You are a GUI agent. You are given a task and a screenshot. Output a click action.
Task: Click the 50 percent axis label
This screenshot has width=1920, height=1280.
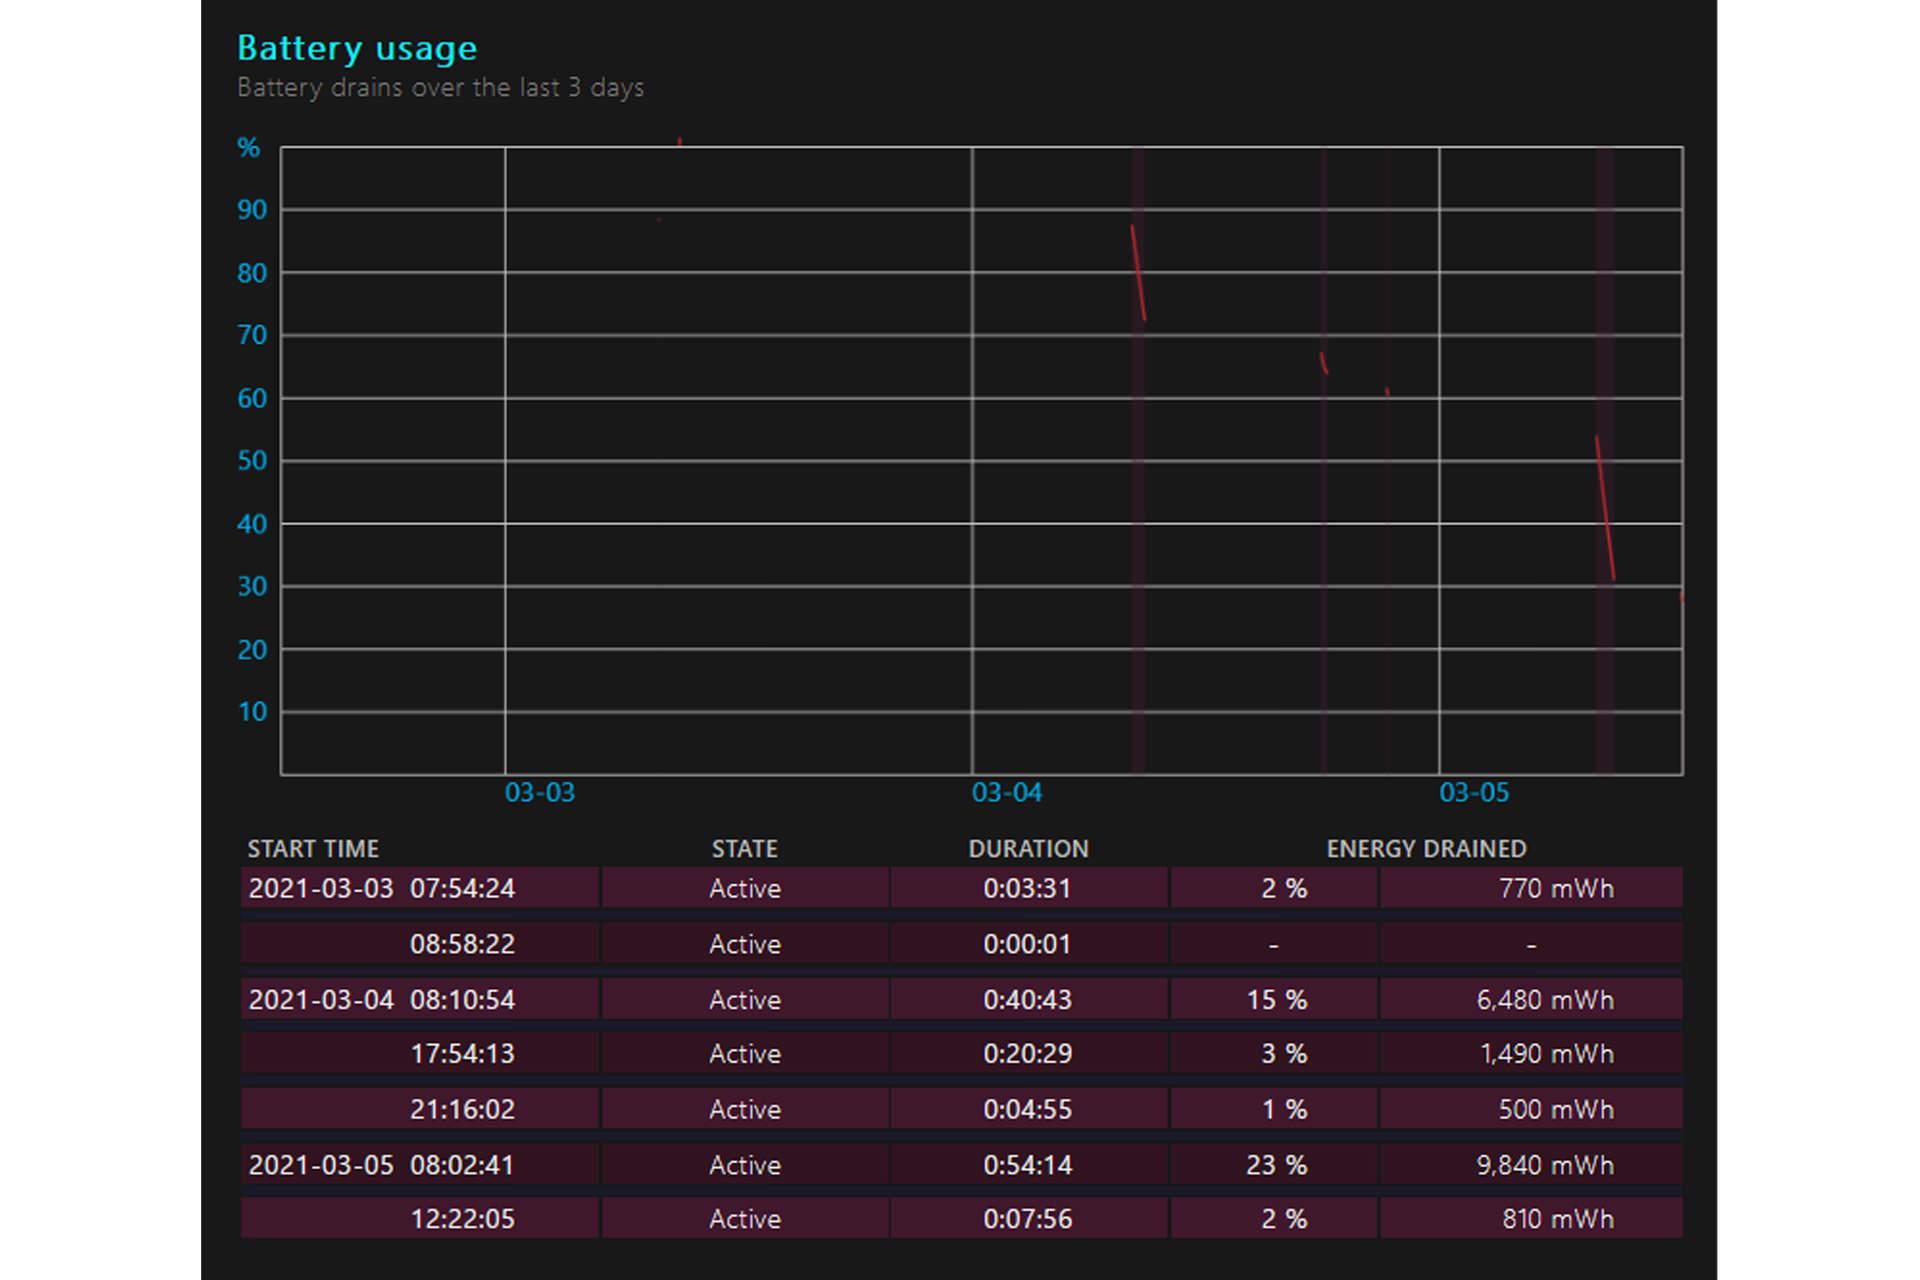click(252, 461)
